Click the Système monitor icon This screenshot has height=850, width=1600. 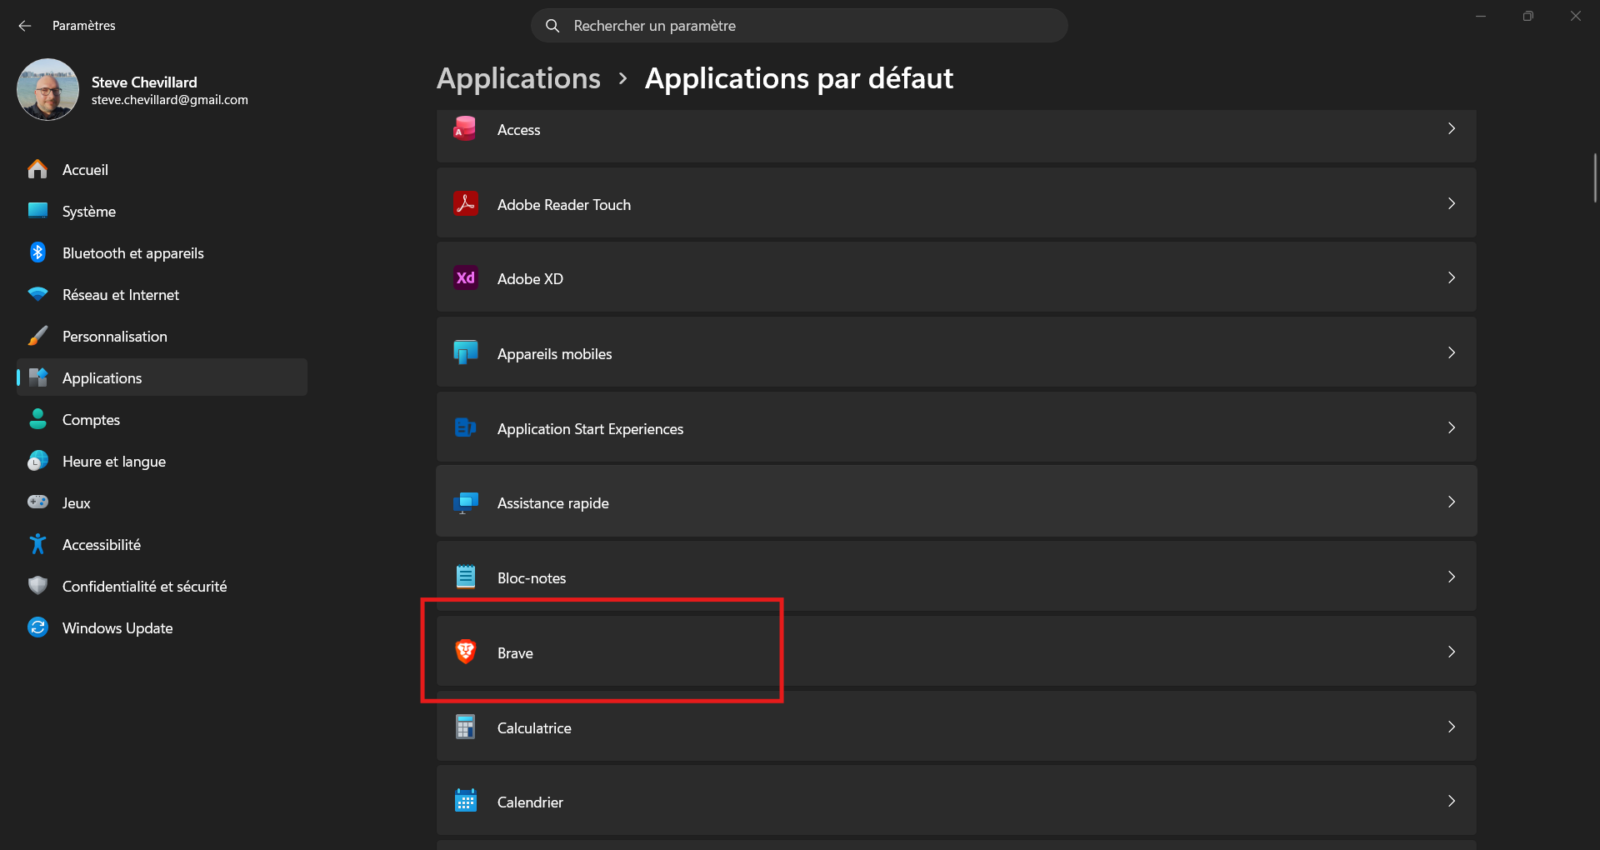click(38, 211)
